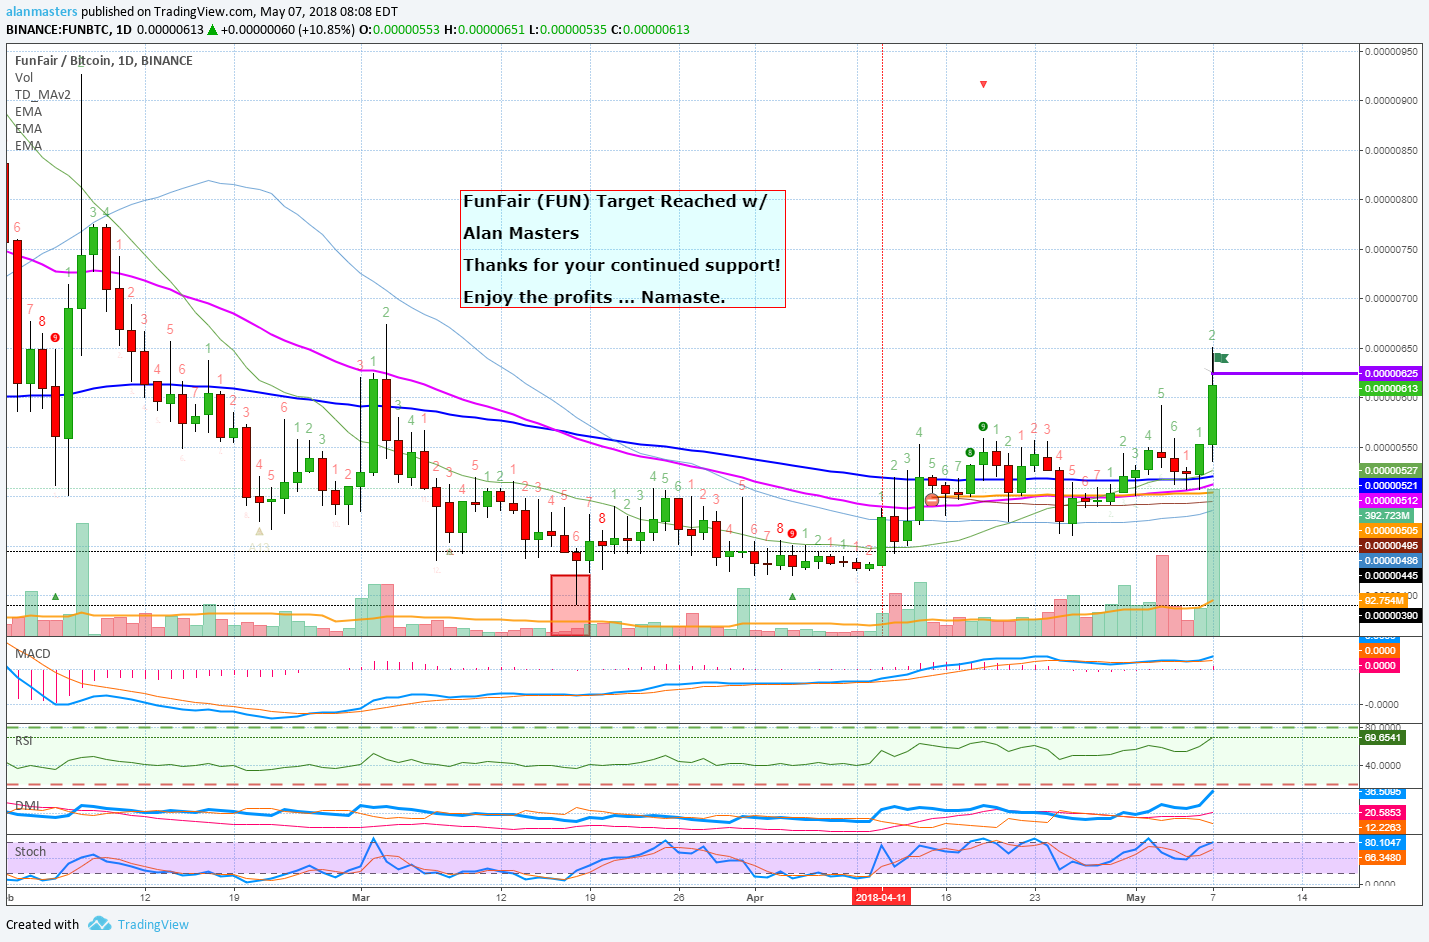This screenshot has width=1429, height=942.
Task: Click the red down-triangle marker near chart top
Action: pyautogui.click(x=983, y=84)
